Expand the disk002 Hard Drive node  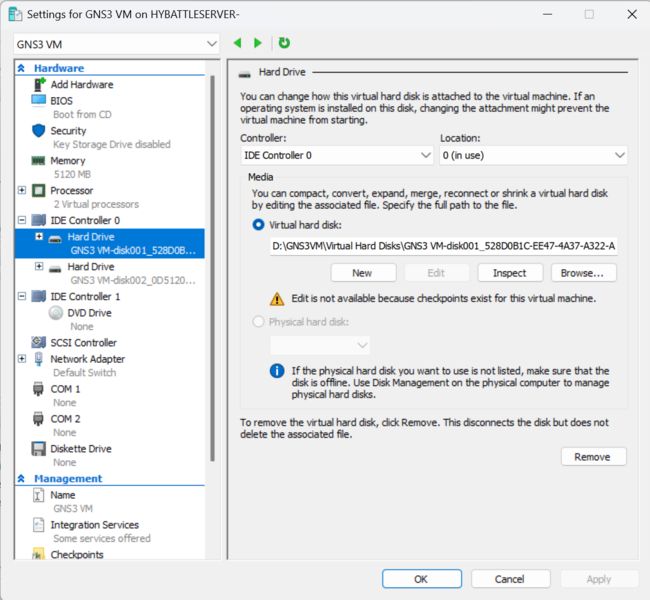(39, 266)
